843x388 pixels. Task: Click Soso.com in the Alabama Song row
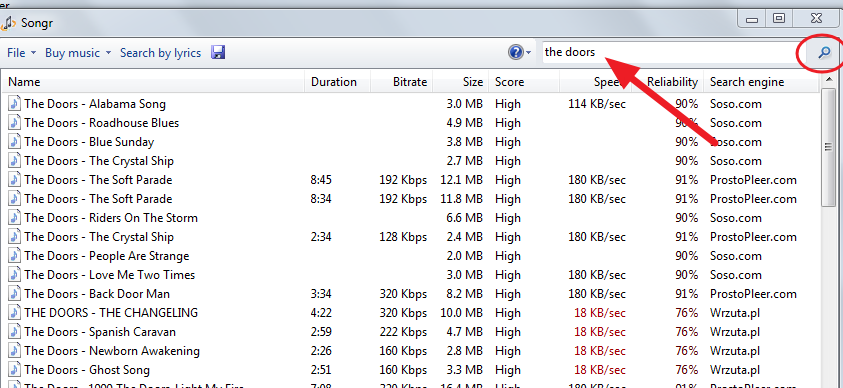735,104
